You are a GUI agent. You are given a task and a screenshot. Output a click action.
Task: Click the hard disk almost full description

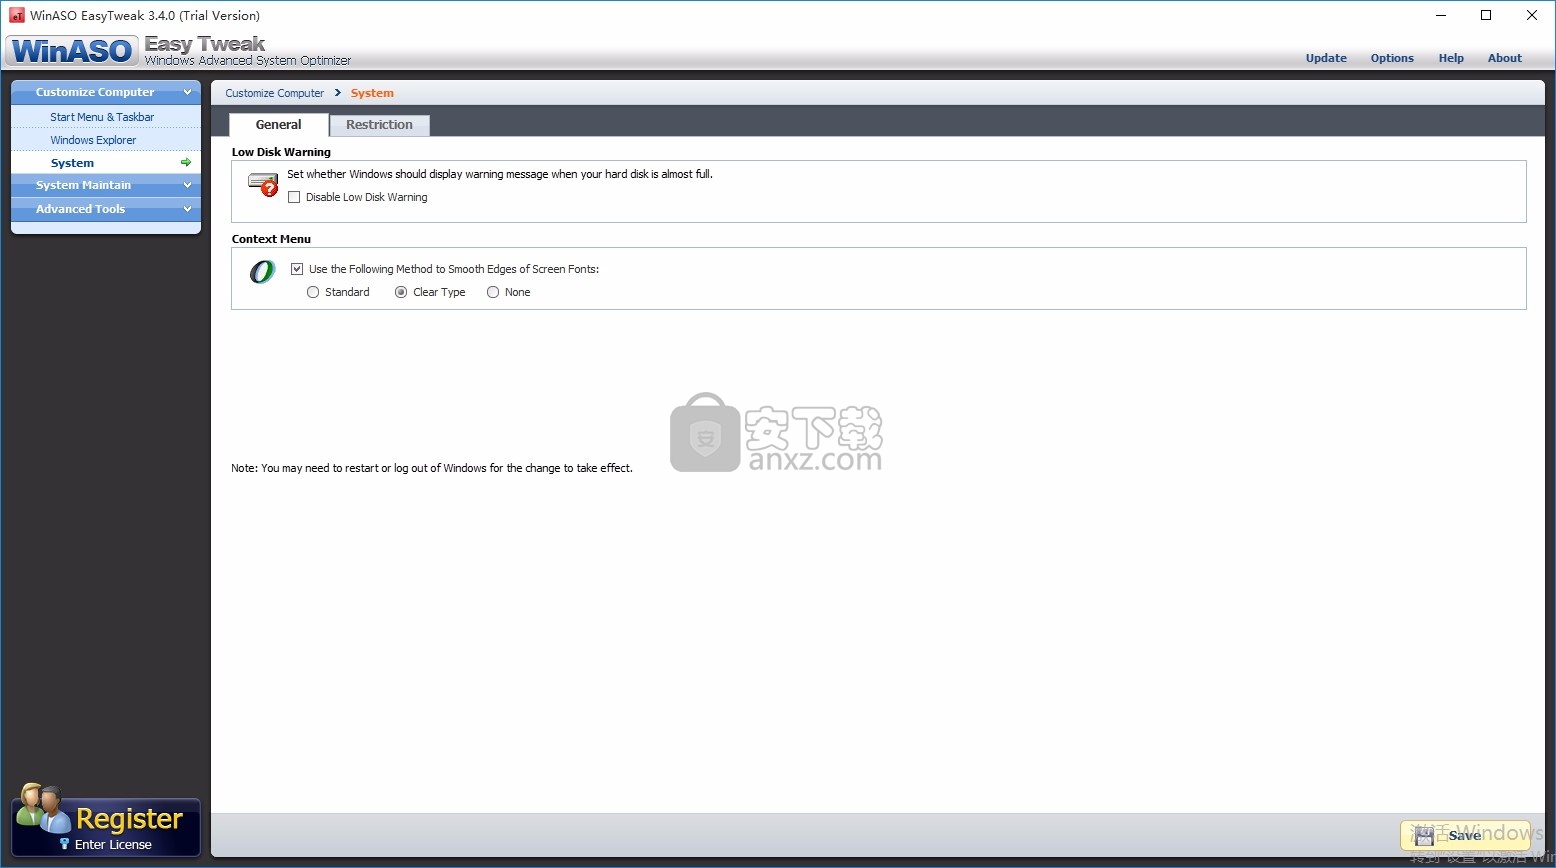pyautogui.click(x=500, y=174)
